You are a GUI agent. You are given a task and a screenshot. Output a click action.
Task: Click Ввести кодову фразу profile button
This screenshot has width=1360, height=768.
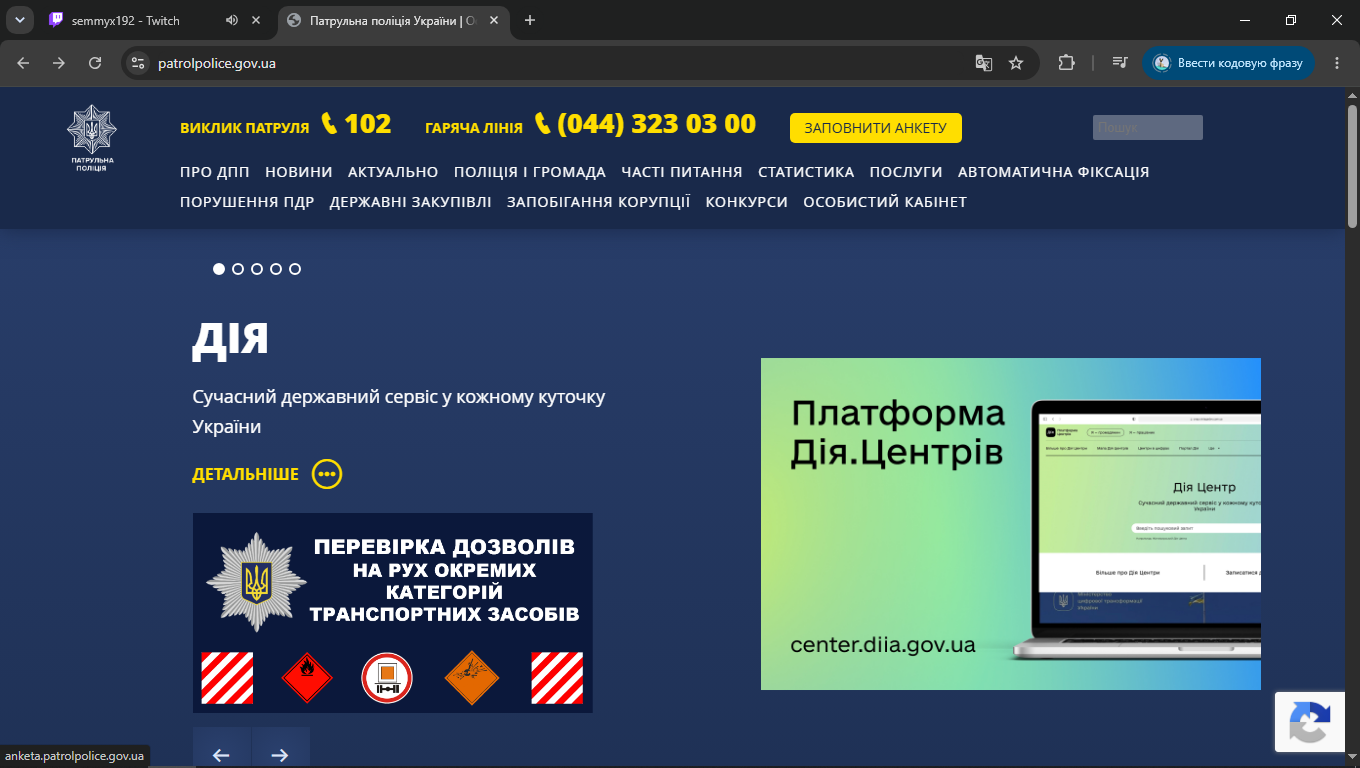point(1229,63)
